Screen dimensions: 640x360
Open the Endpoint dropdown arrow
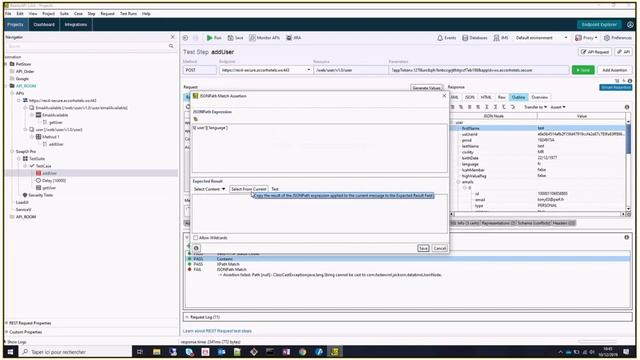[308, 70]
